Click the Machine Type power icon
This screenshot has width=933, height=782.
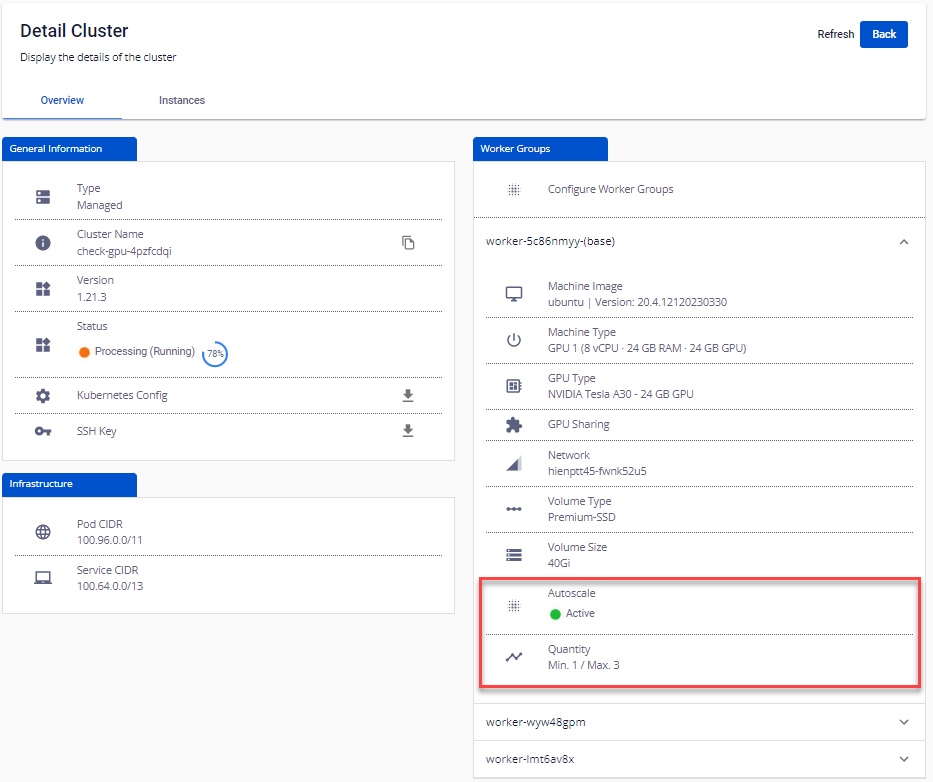[514, 340]
